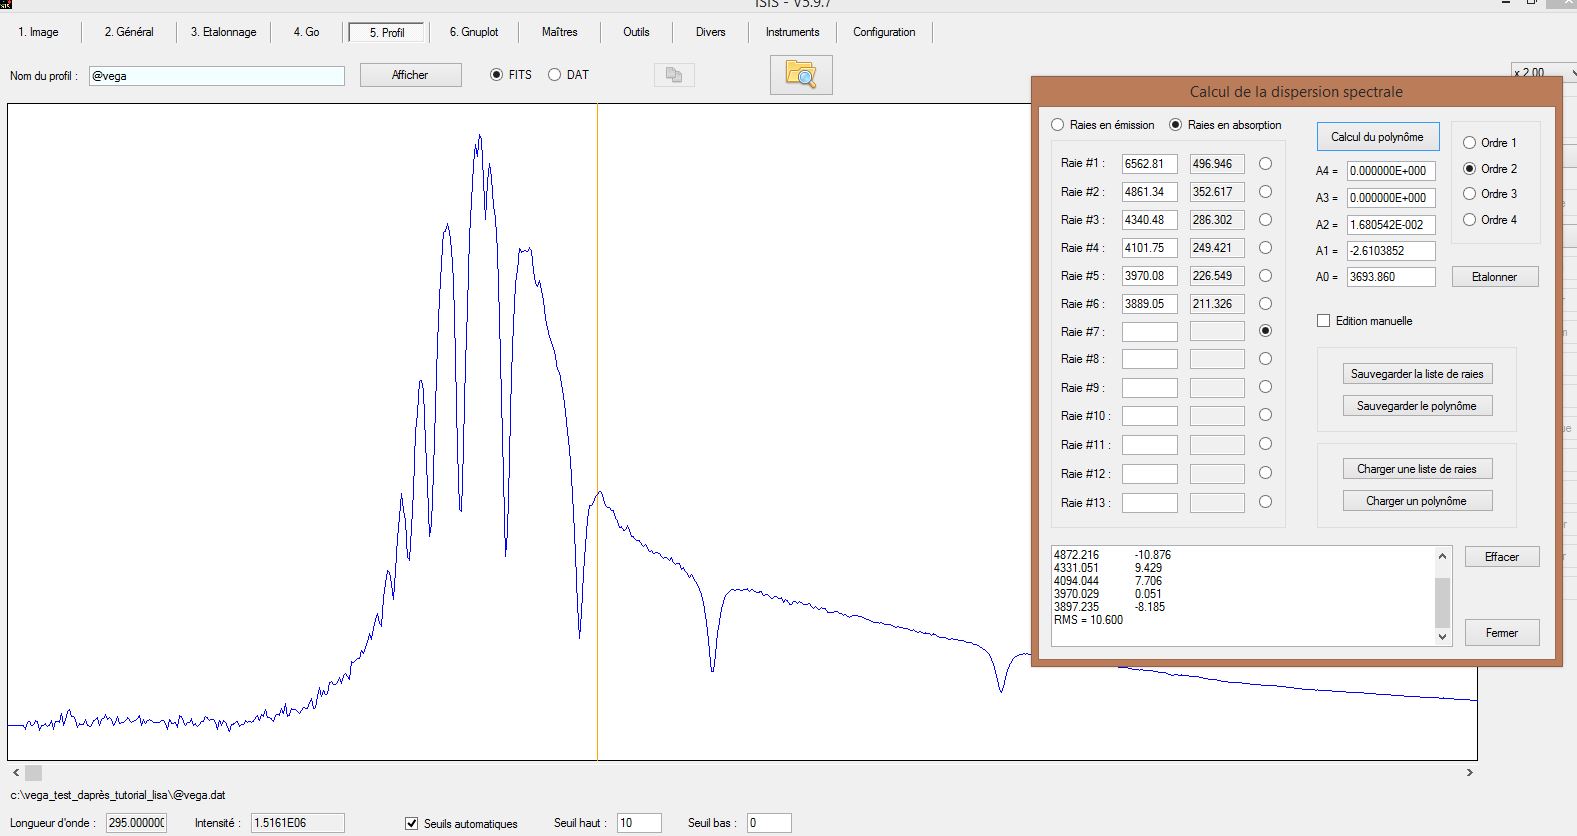This screenshot has height=836, width=1577.
Task: Switch to the 3. Etalonnage tab
Action: [223, 32]
